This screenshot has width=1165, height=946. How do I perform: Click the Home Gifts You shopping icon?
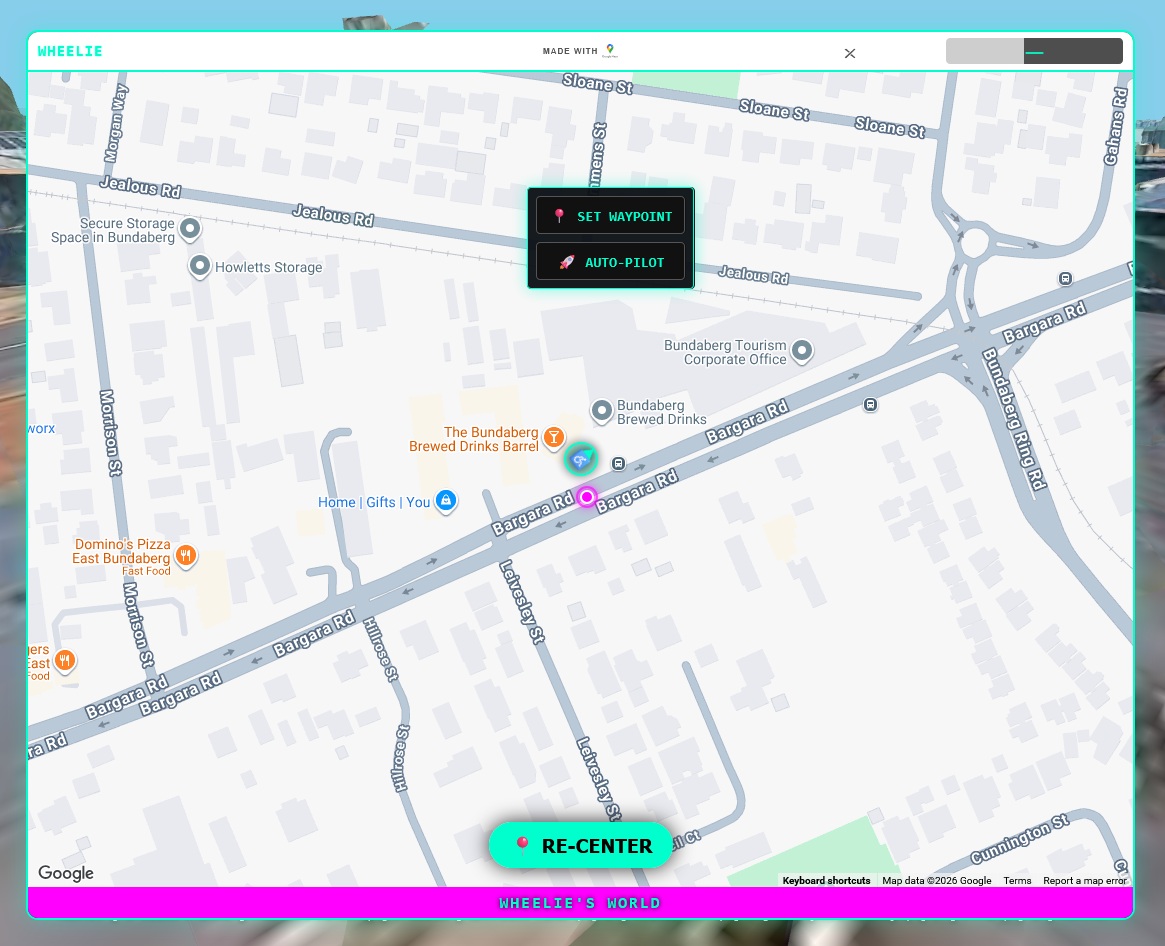point(446,501)
